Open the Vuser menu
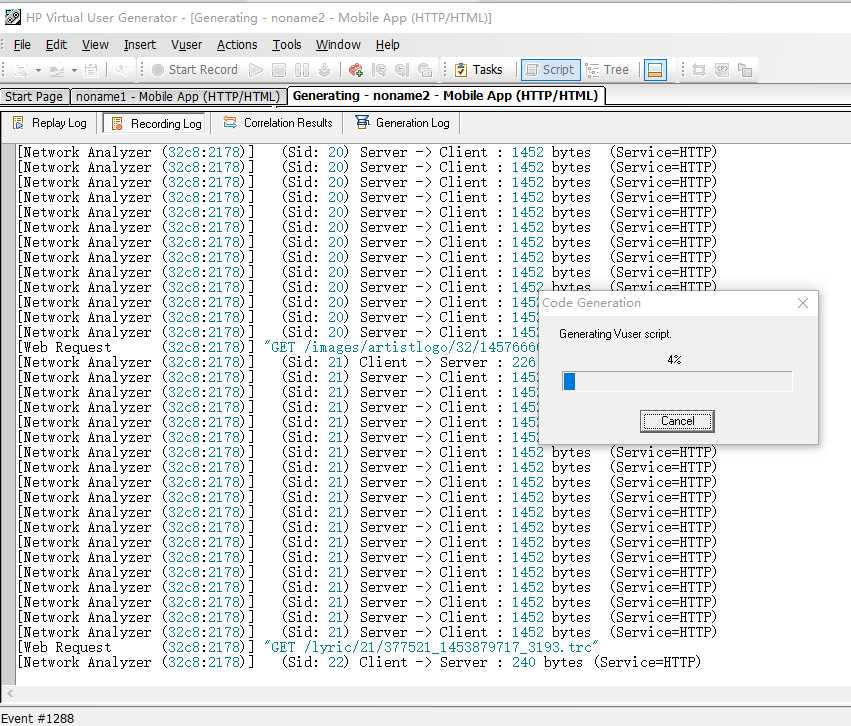The width and height of the screenshot is (851, 726). 186,44
